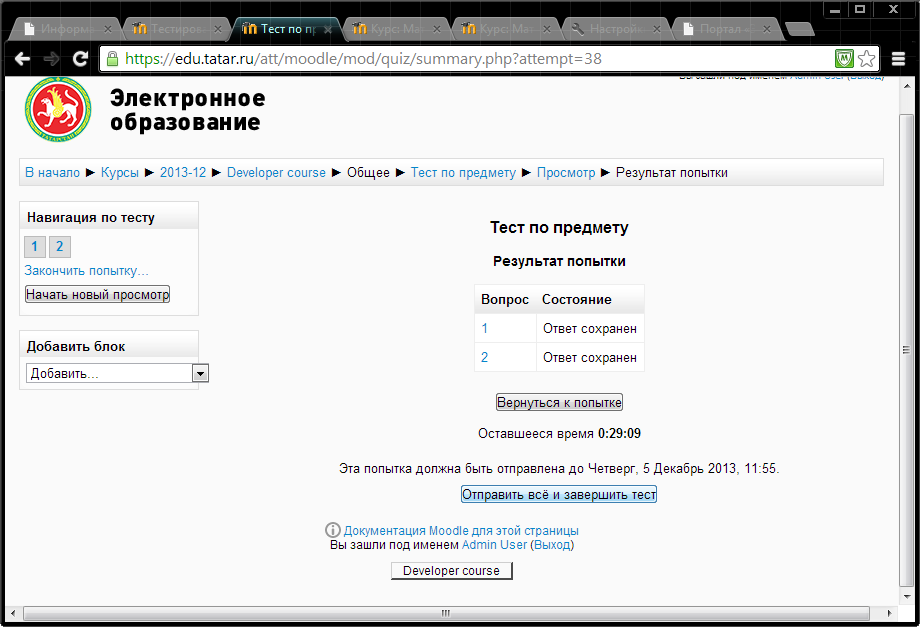Open question 2 in results table
Screen dimensions: 920x627
pyautogui.click(x=485, y=357)
